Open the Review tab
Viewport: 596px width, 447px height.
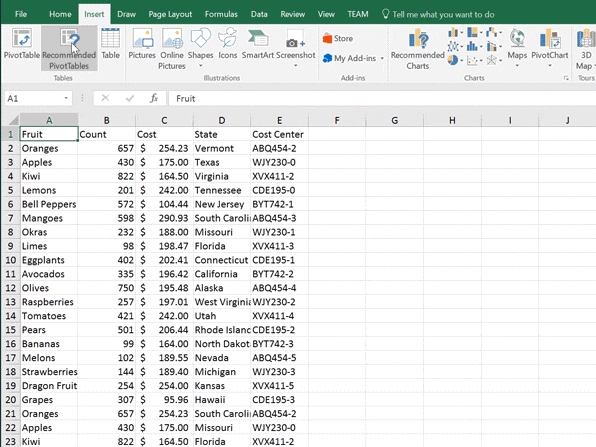(x=293, y=14)
